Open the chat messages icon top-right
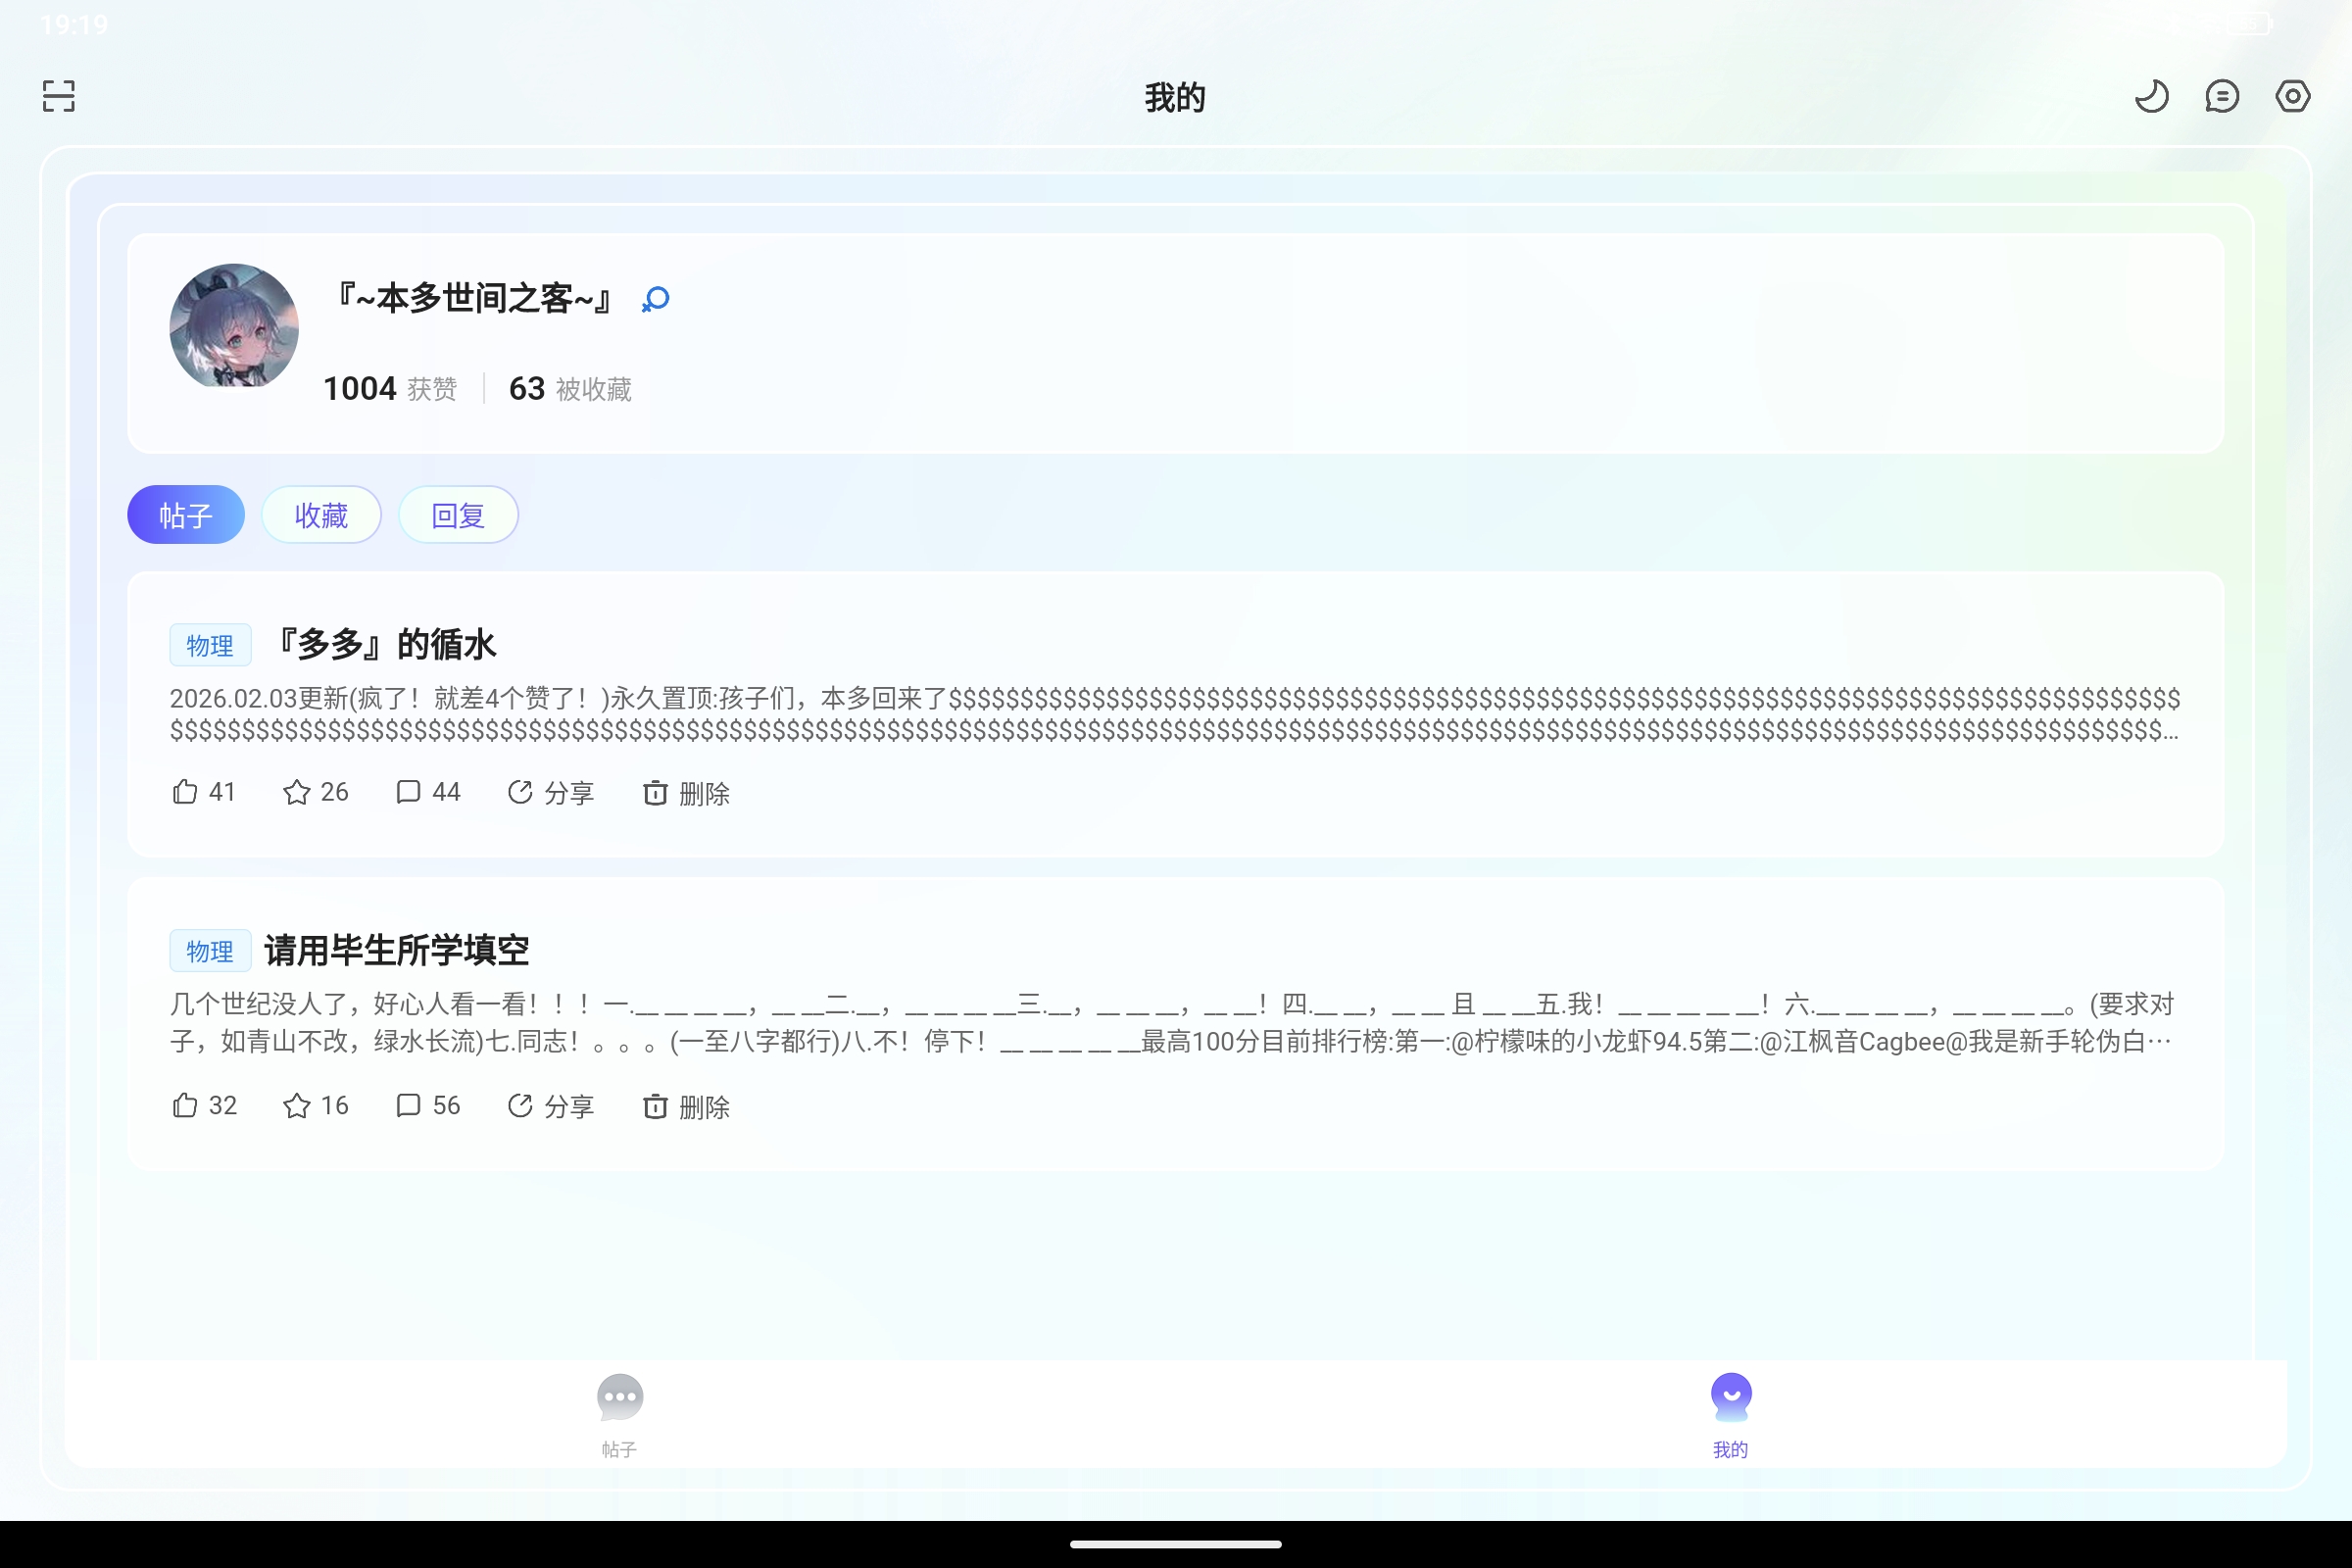This screenshot has height=1568, width=2352. pyautogui.click(x=2222, y=95)
